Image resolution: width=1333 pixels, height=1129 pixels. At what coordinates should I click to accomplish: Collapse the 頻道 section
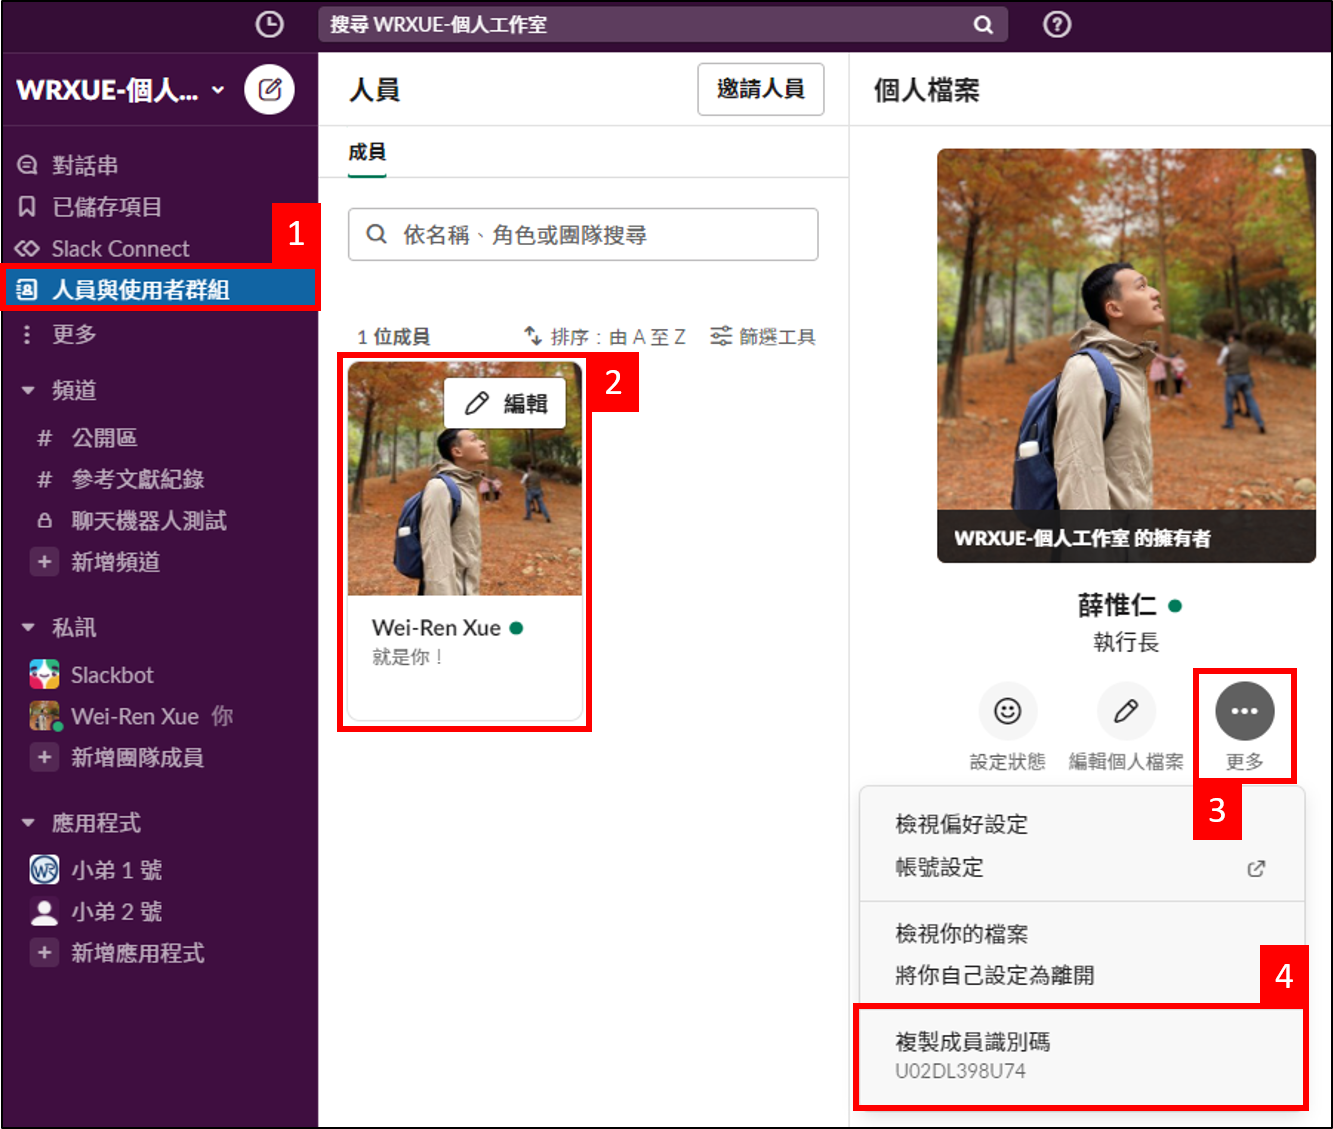[28, 390]
